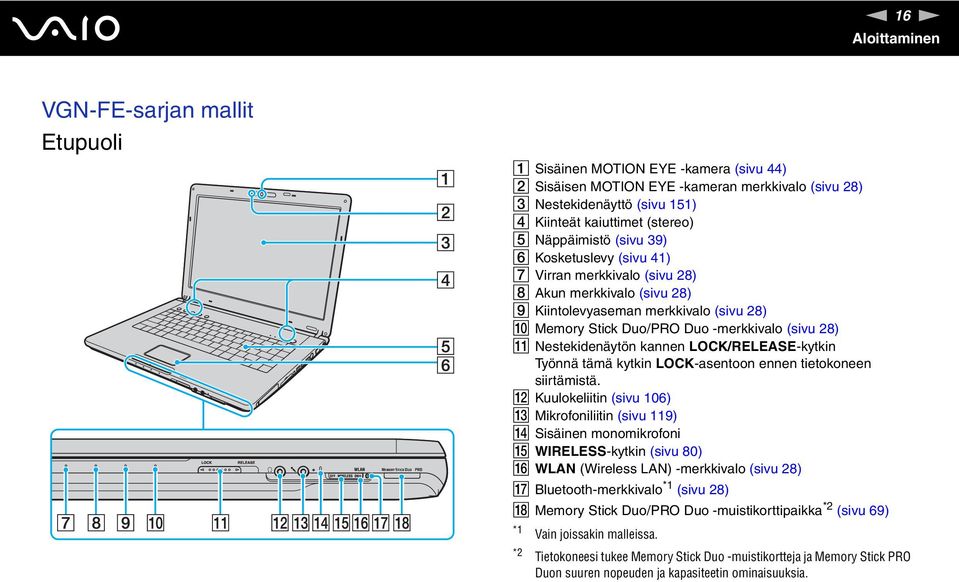This screenshot has width=959, height=582.
Task: Open the (sivu 151) link for Nestekidenäyttö
Action: point(666,204)
